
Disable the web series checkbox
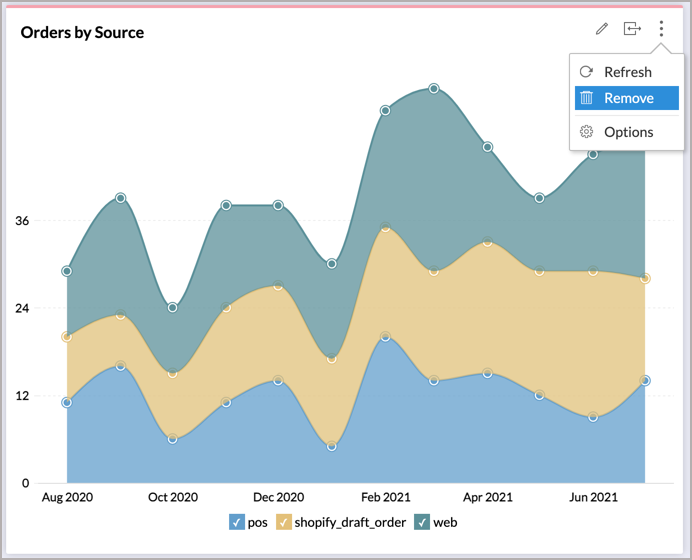point(422,522)
